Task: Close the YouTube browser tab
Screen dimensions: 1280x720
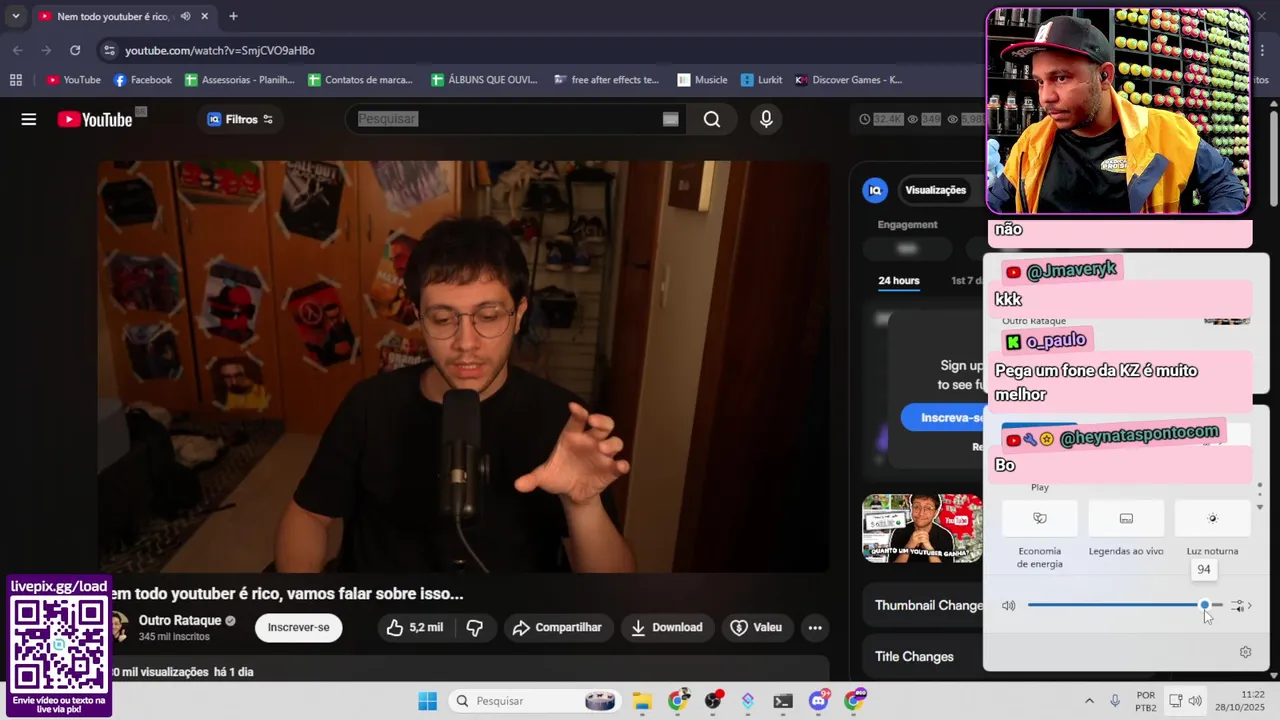Action: point(205,16)
